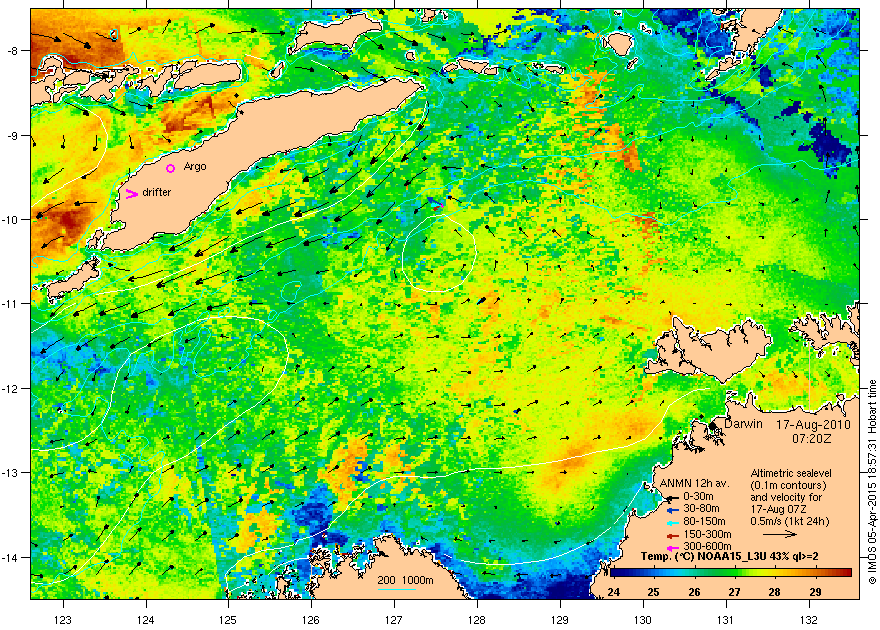The image size is (880, 630).
Task: Click the latitude axis label '-13'
Action: [x=12, y=472]
